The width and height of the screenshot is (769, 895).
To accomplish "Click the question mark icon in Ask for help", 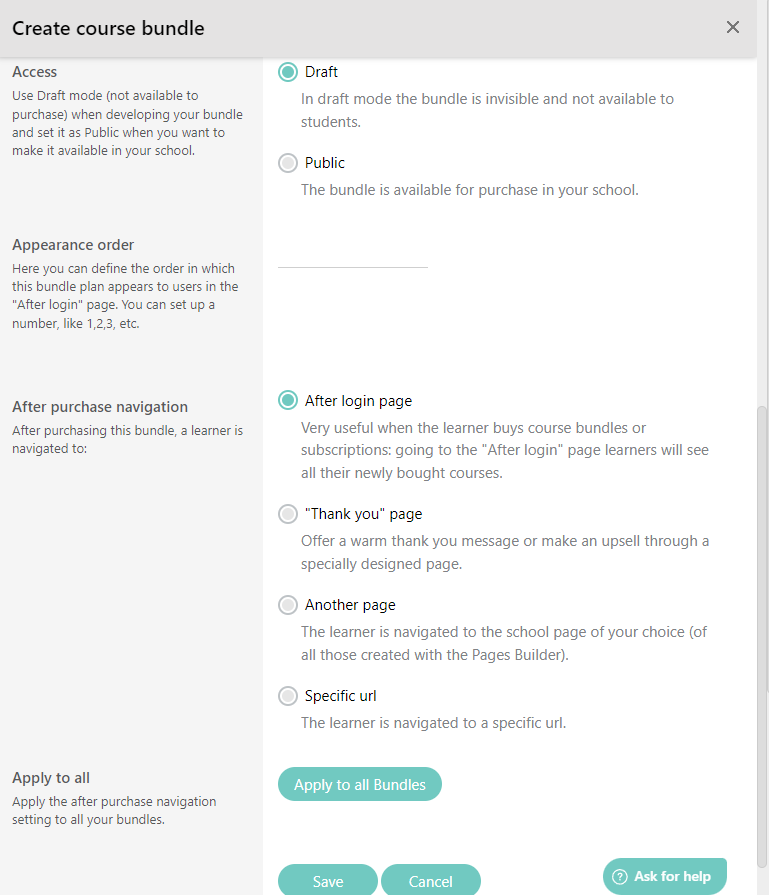I will tap(618, 875).
